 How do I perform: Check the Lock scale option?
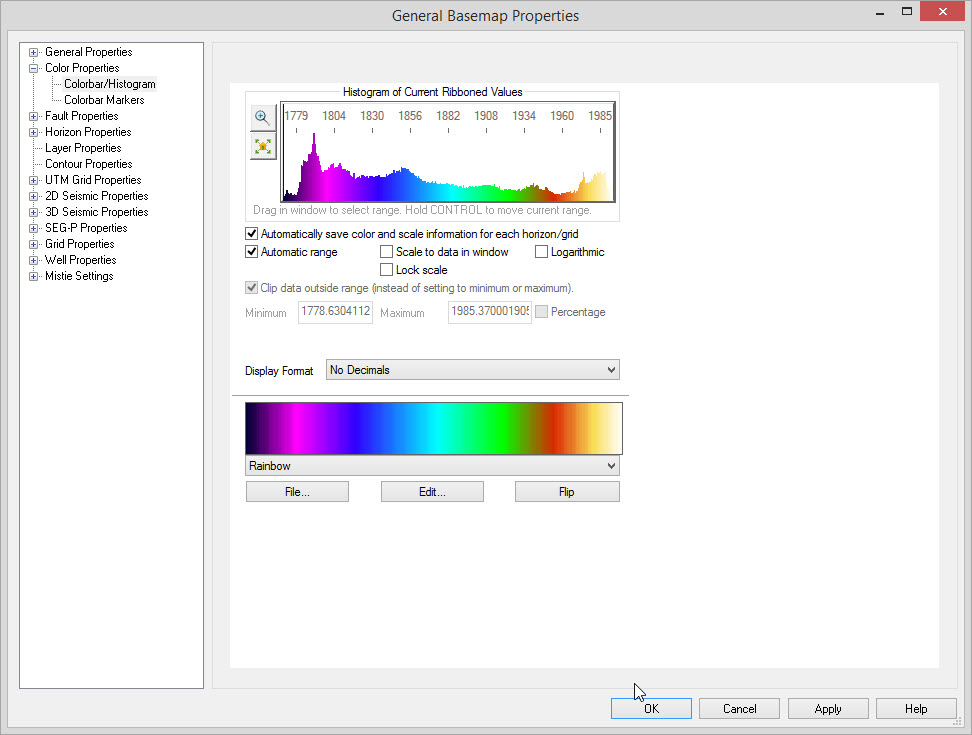[387, 270]
